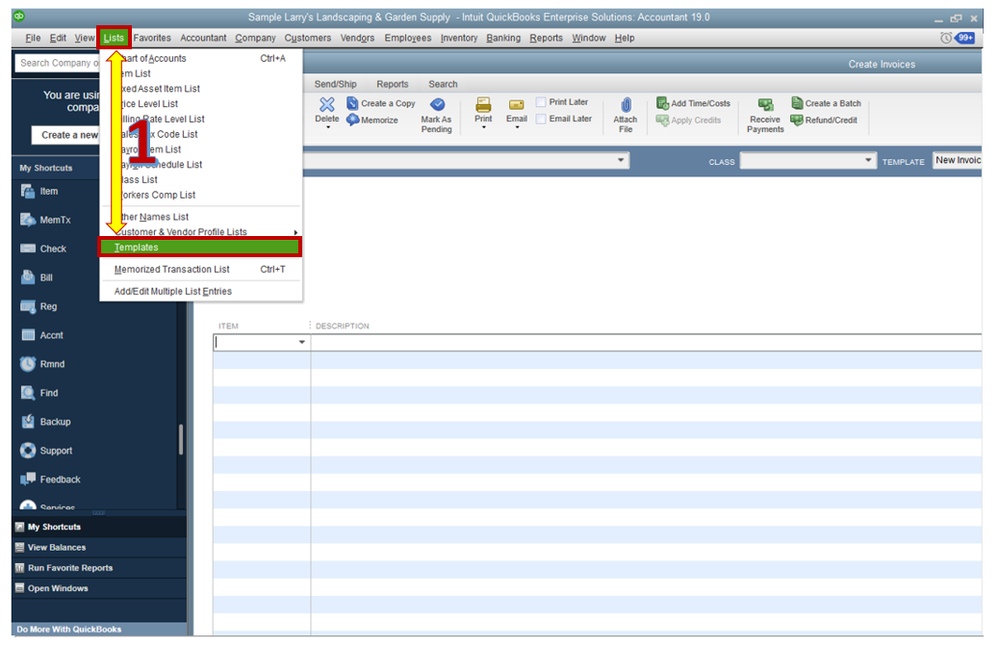Open the CLASS dropdown

click(808, 161)
